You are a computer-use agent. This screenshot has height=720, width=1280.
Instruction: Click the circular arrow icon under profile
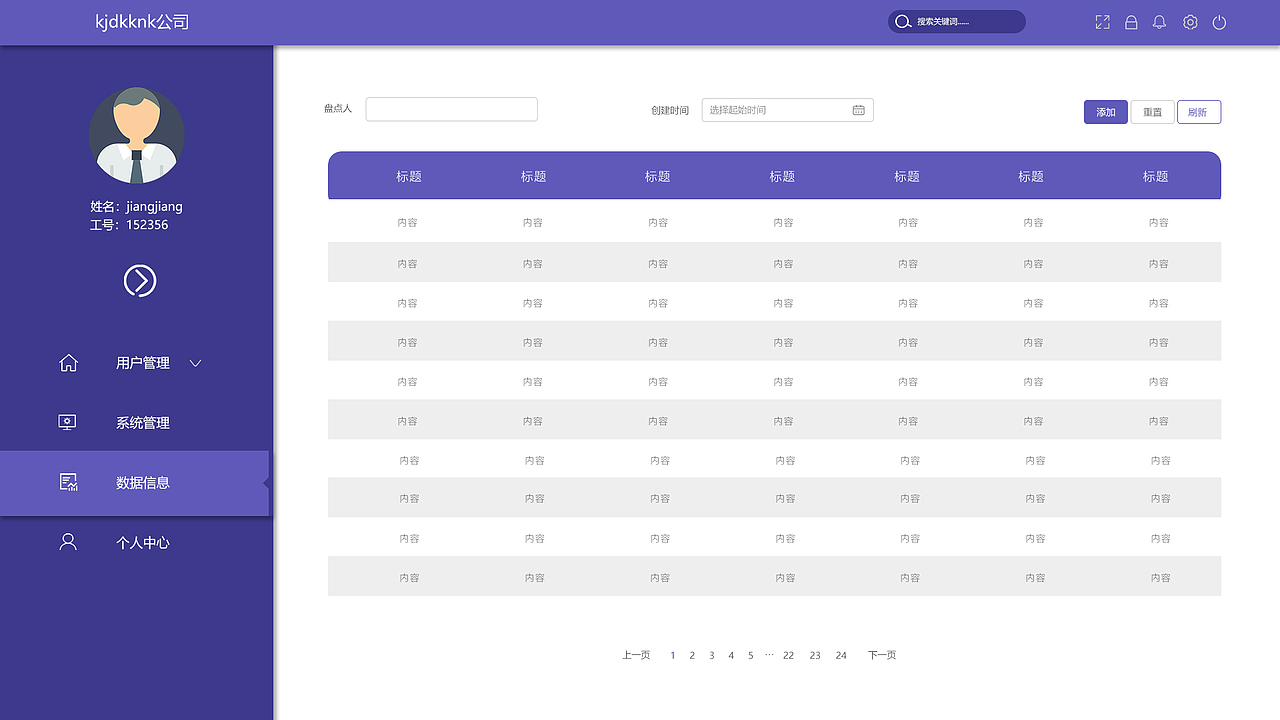click(x=140, y=281)
